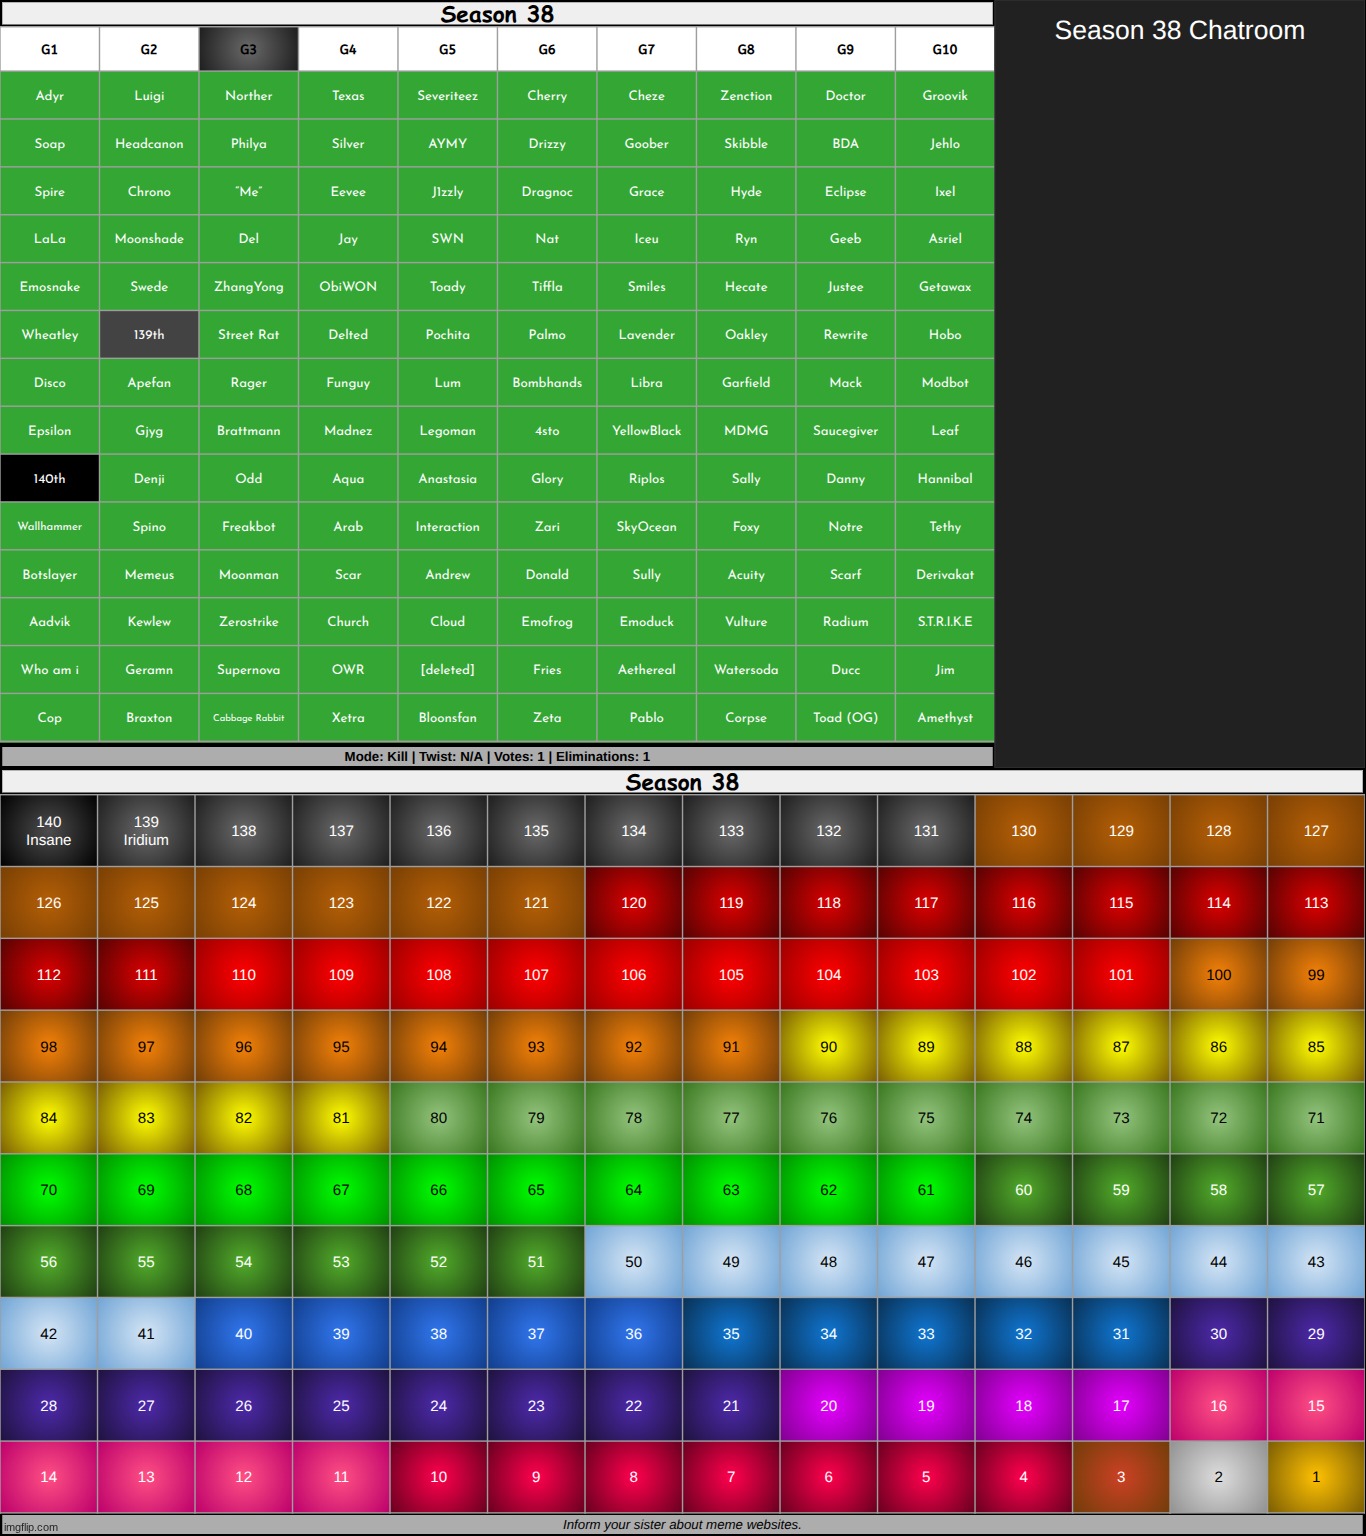
Task: Pick the bronze rank 3 tile
Action: pyautogui.click(x=1120, y=1477)
